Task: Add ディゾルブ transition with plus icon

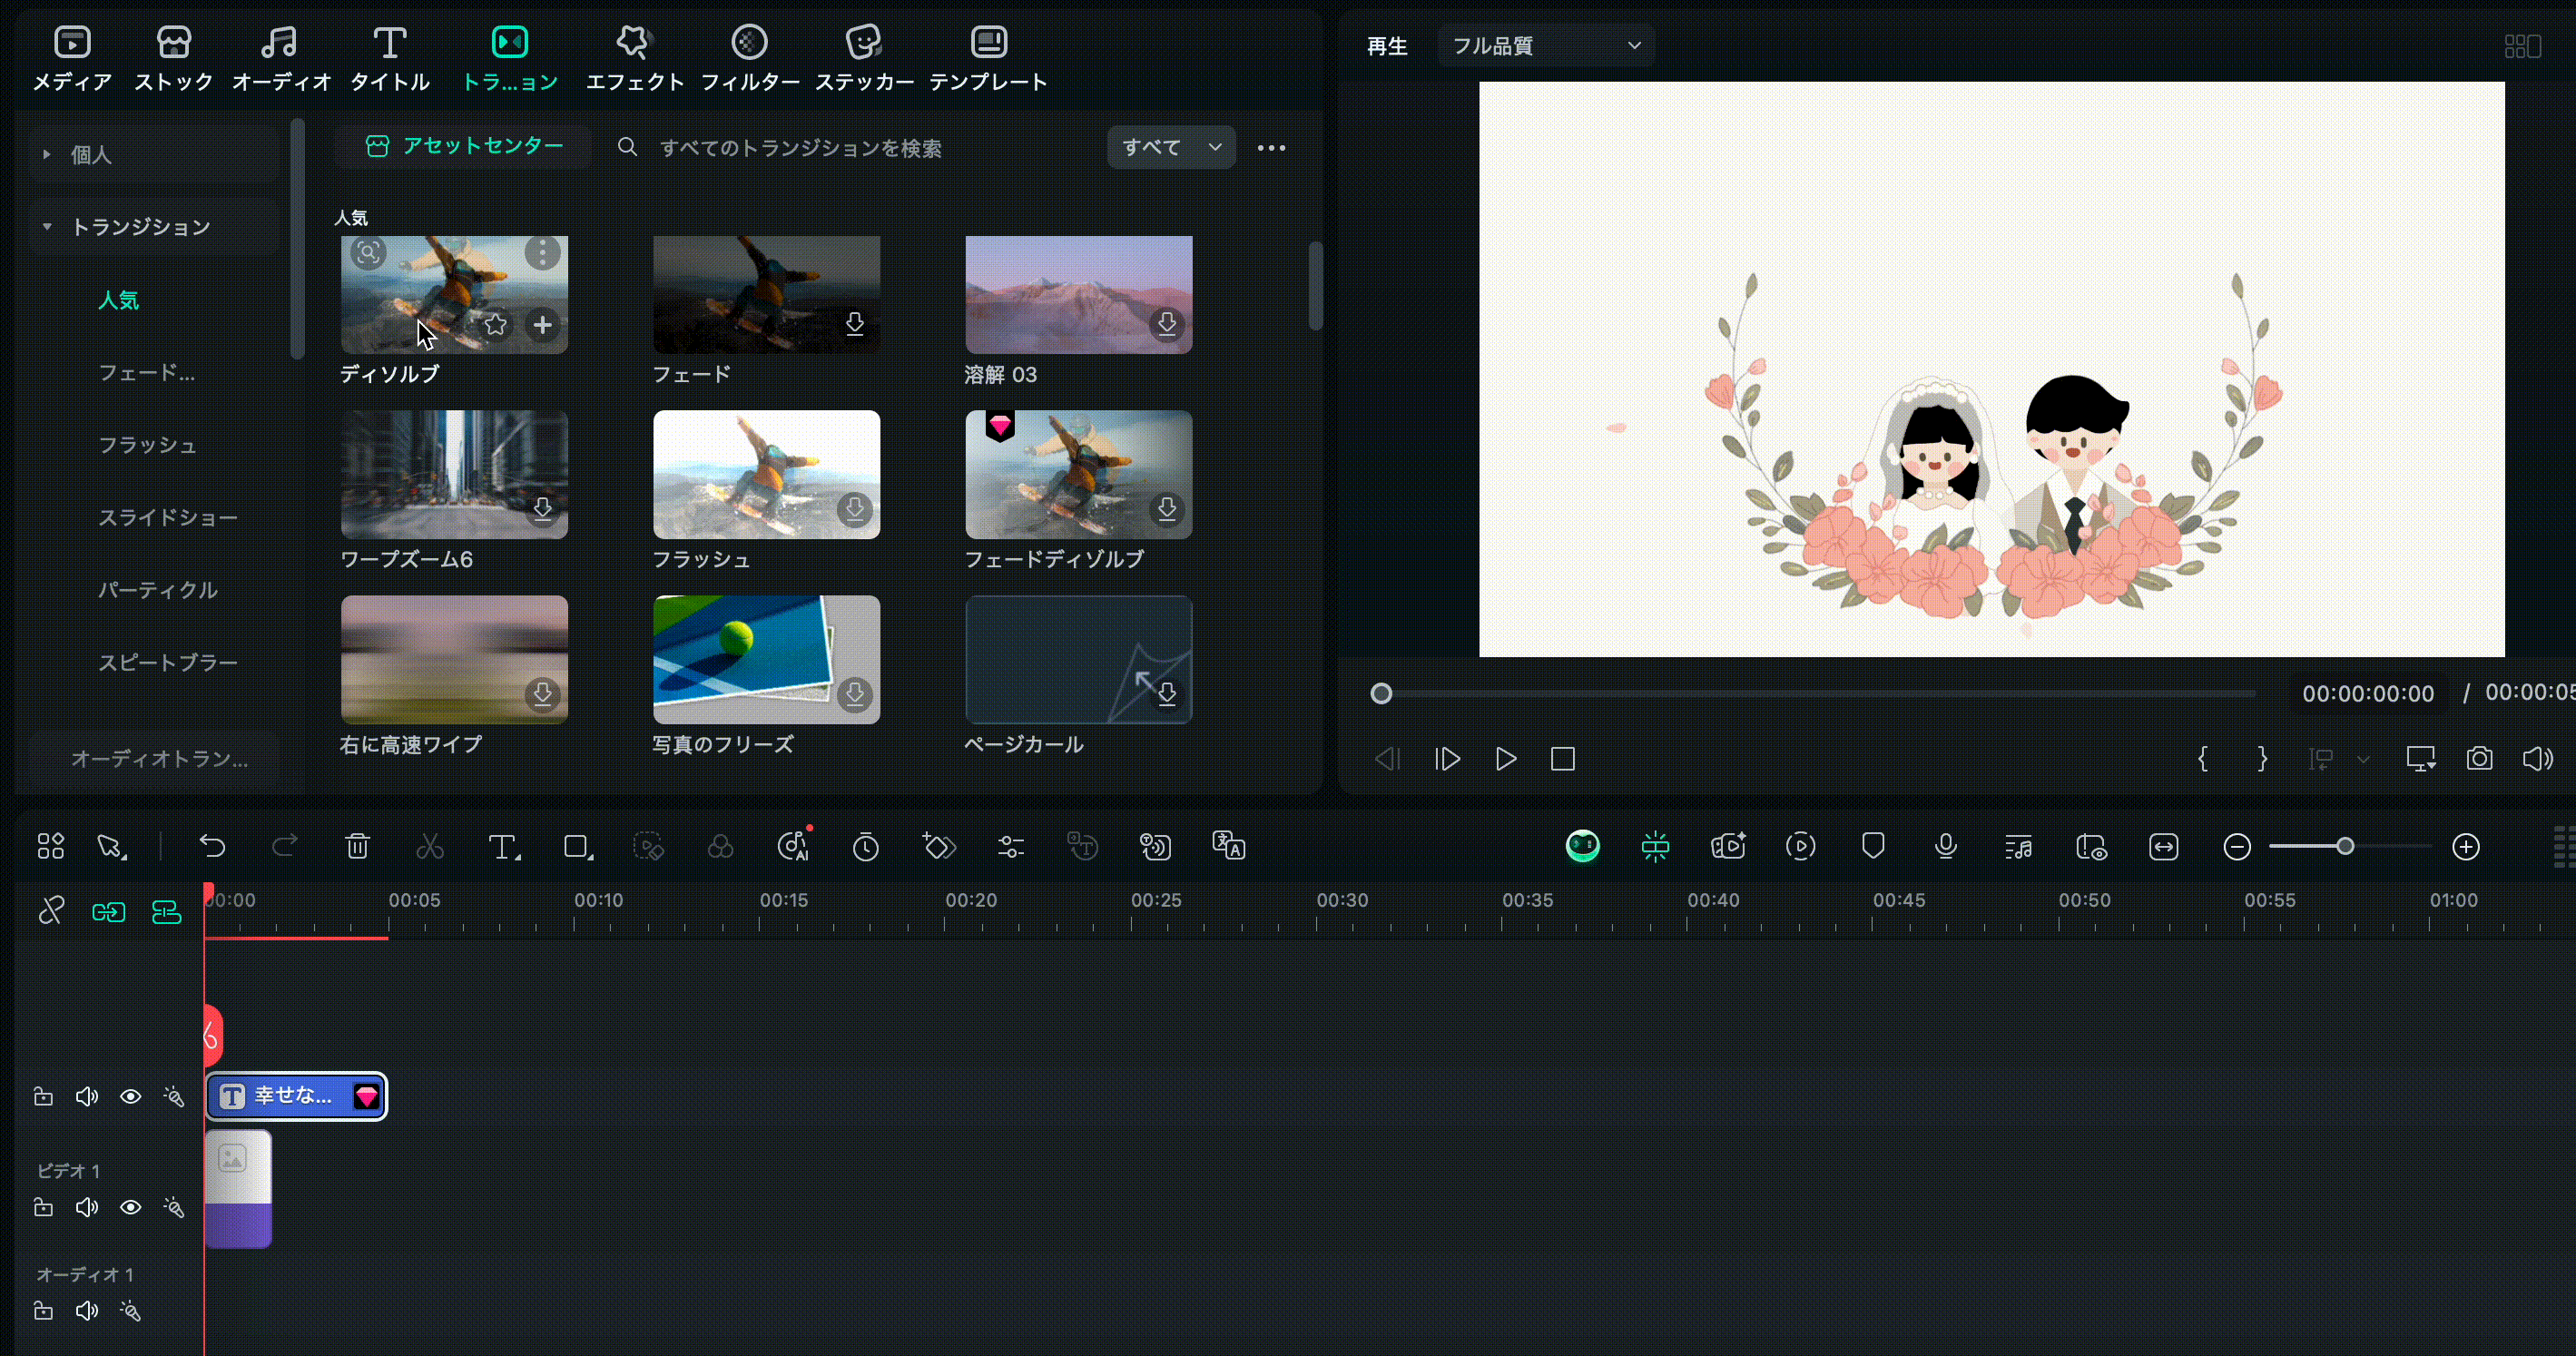Action: pyautogui.click(x=542, y=325)
